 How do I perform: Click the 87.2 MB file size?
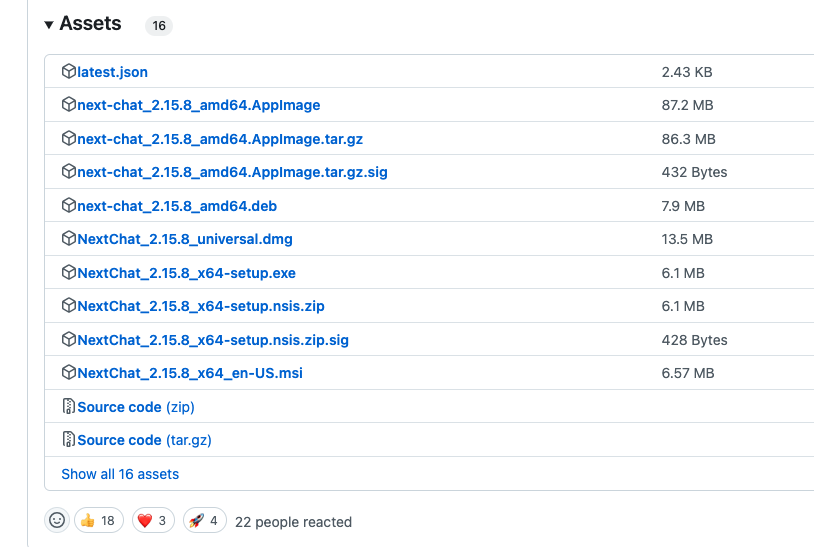(687, 105)
